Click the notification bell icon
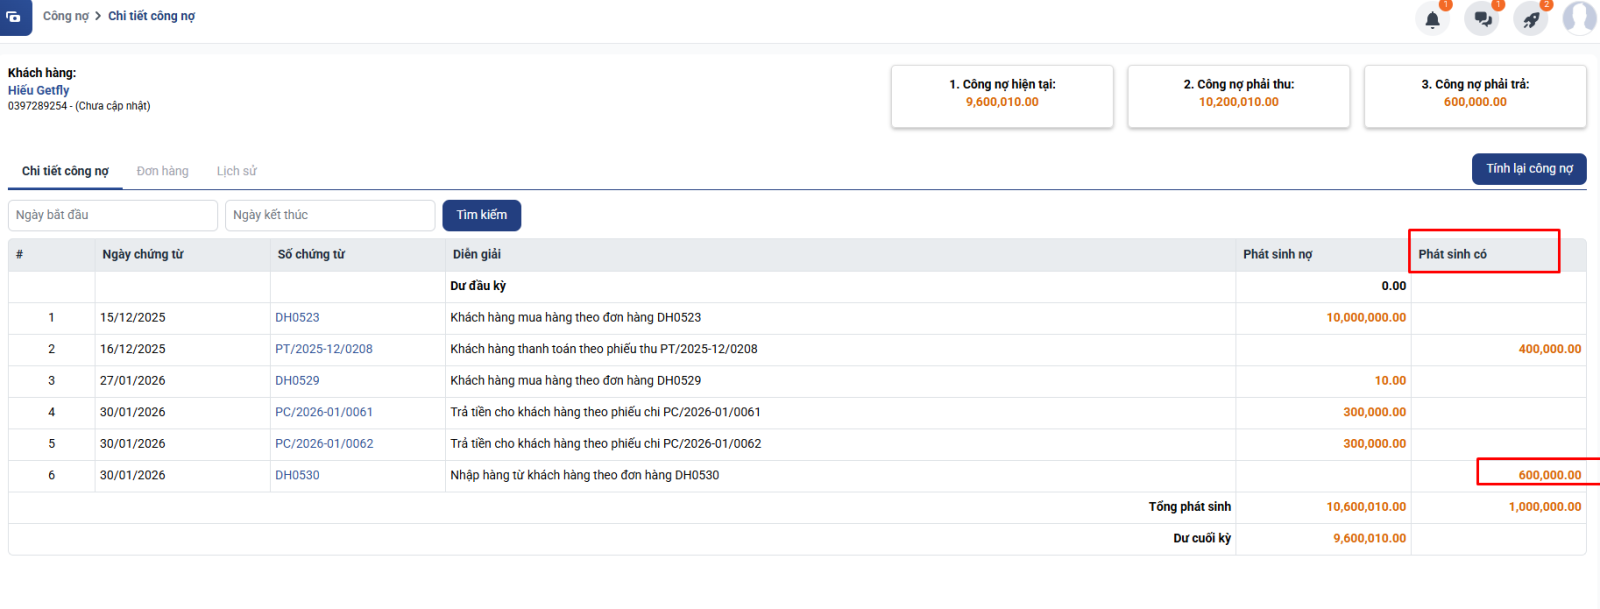1600x609 pixels. pyautogui.click(x=1432, y=19)
